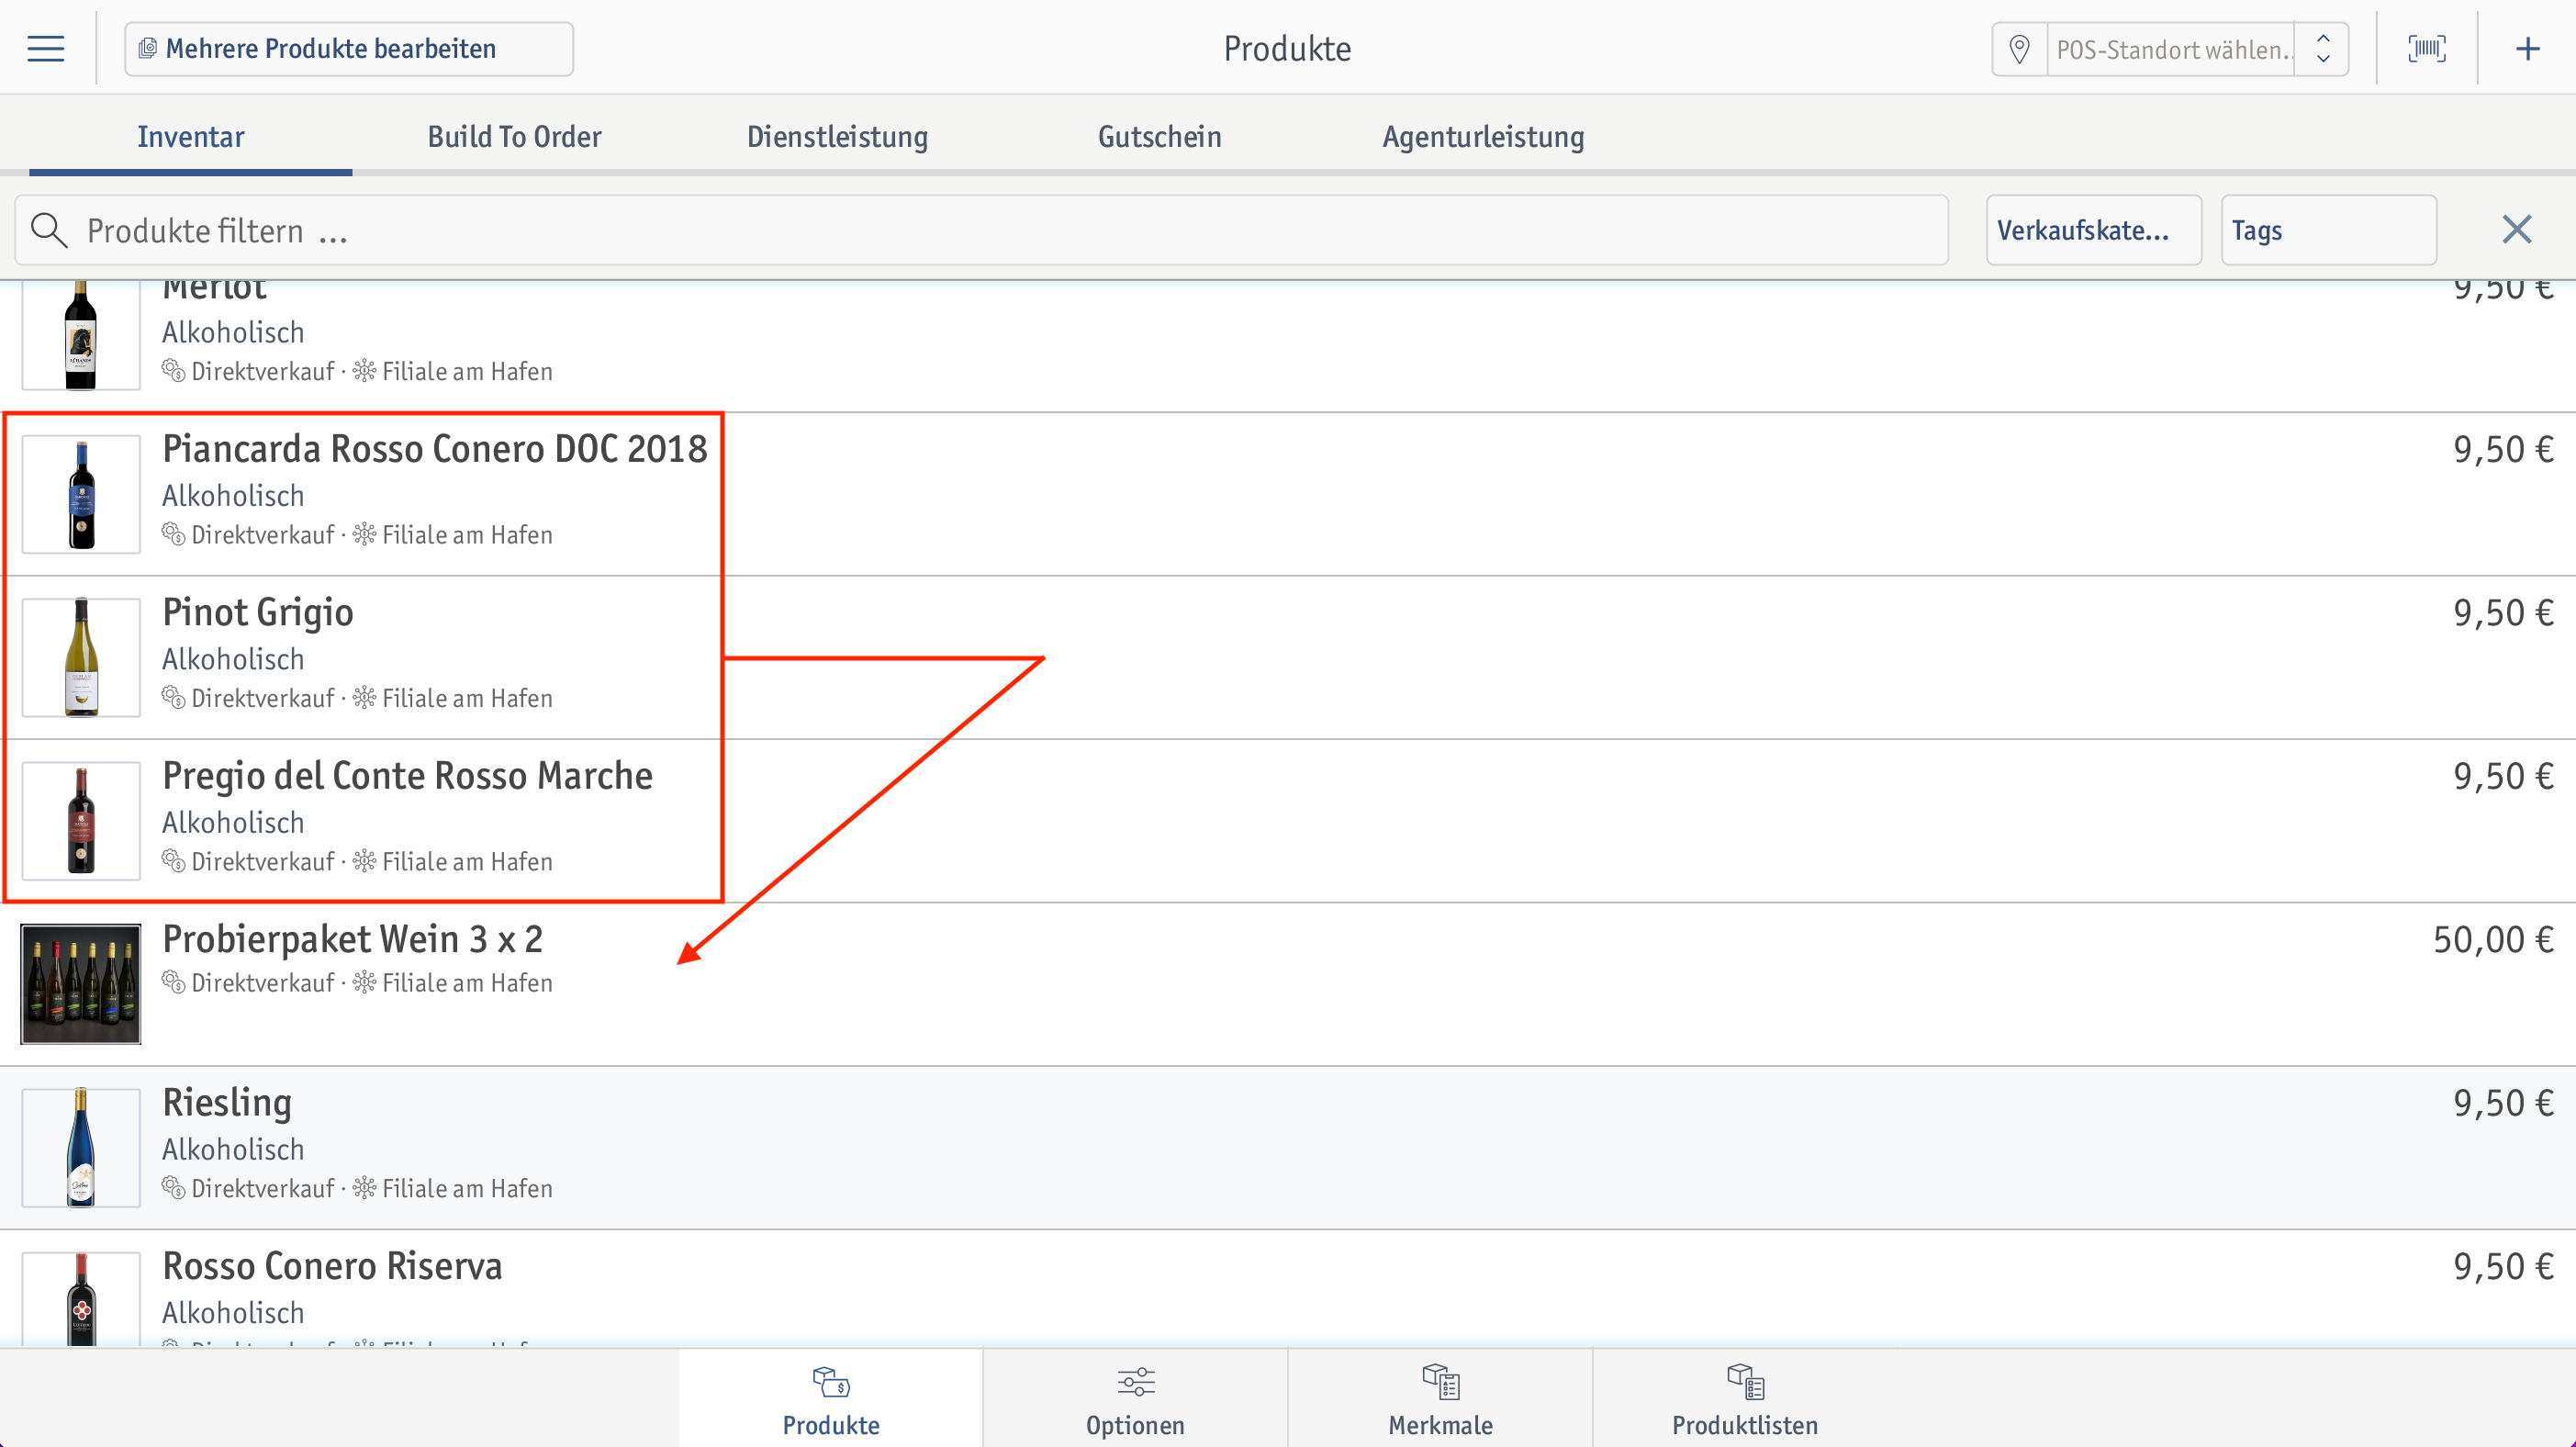This screenshot has height=1447, width=2576.
Task: Open the Rosso Conero Riserva bottle thumbnail
Action: [81, 1299]
